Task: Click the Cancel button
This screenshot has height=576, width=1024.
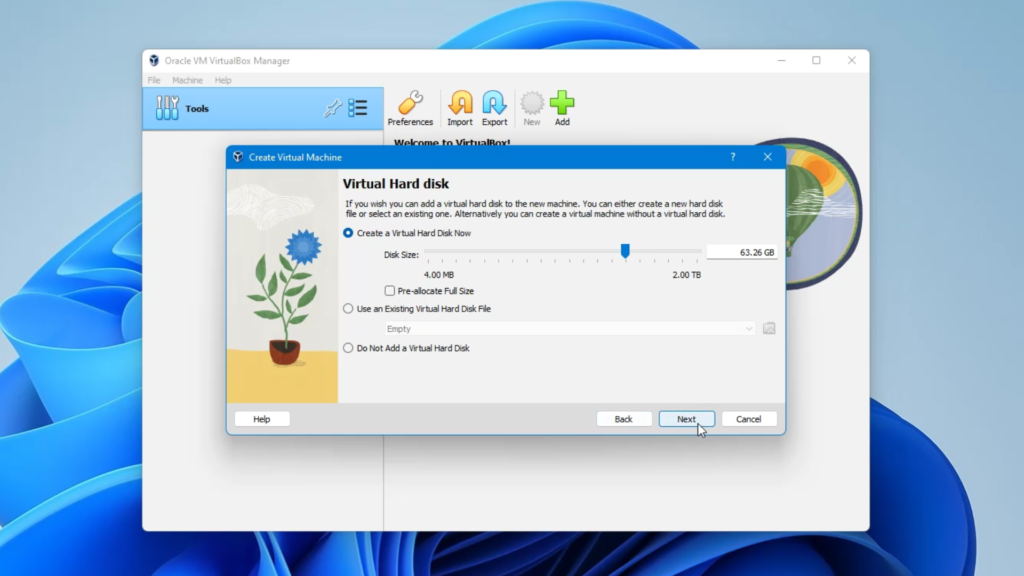Action: click(748, 419)
